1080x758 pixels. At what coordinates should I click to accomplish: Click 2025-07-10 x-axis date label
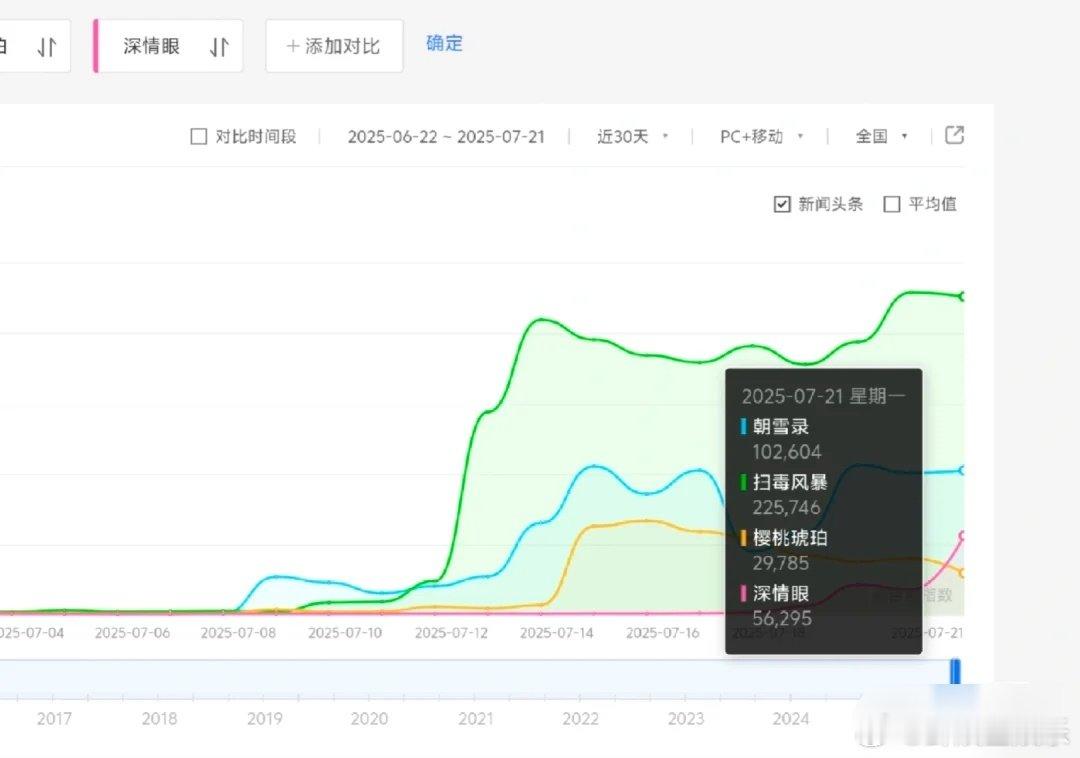pyautogui.click(x=344, y=633)
